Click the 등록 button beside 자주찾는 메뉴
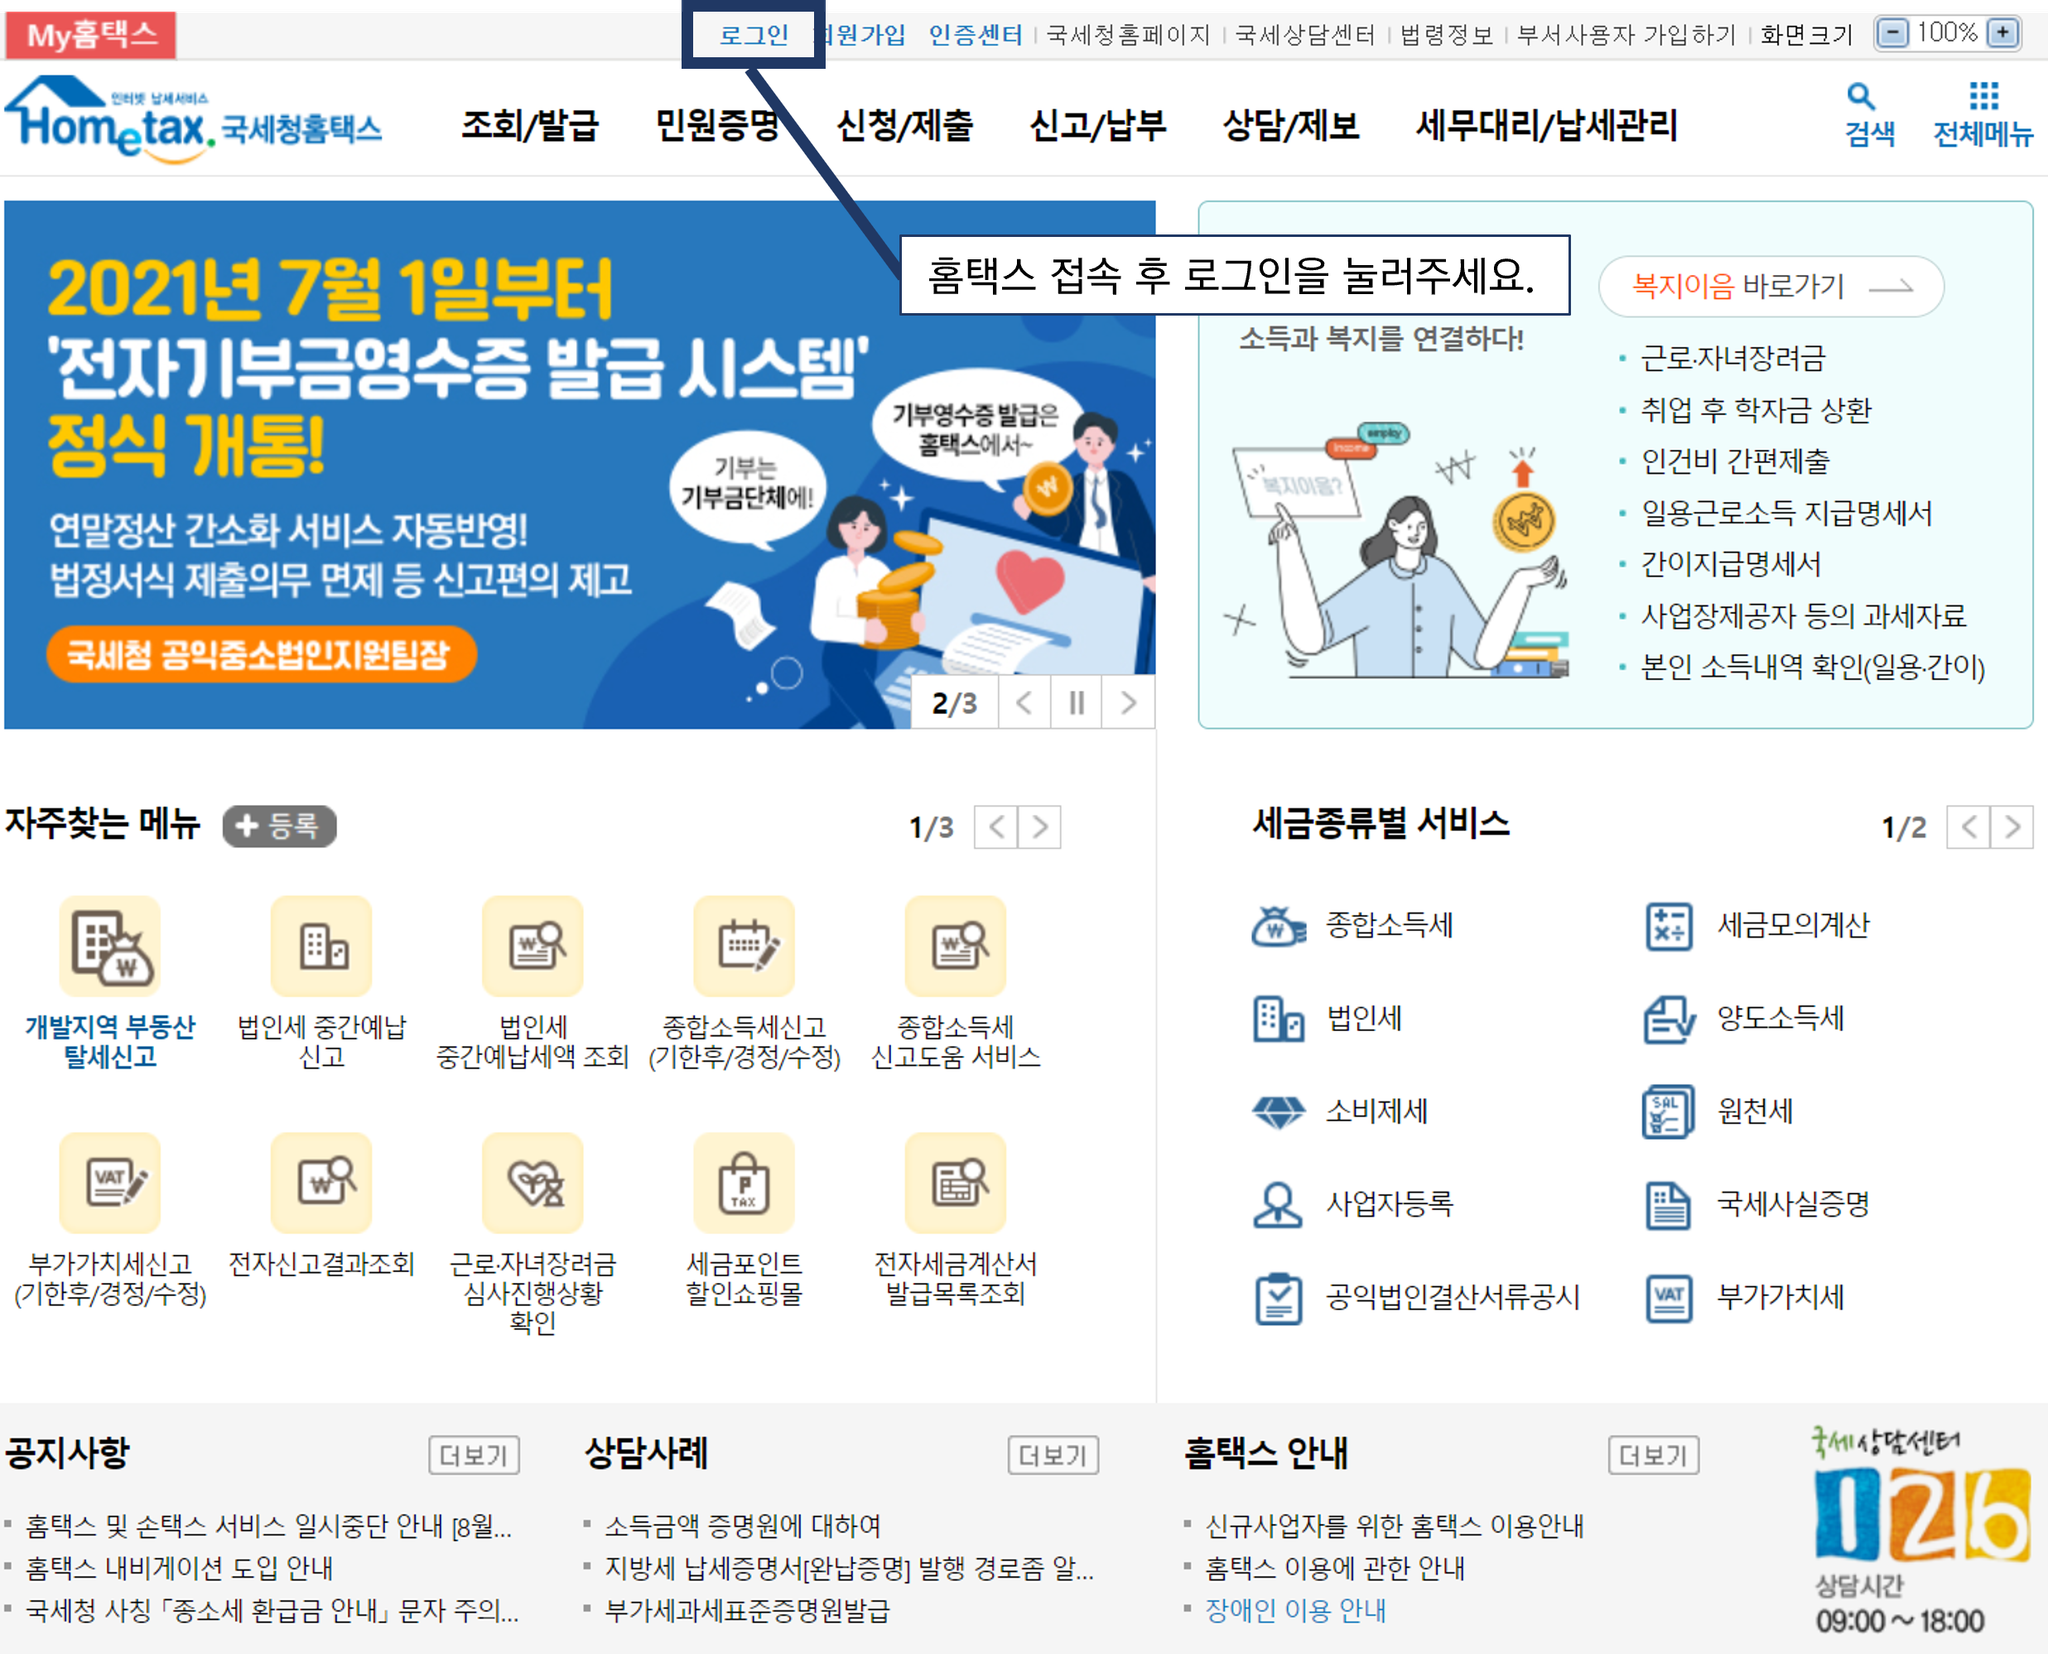 [279, 826]
